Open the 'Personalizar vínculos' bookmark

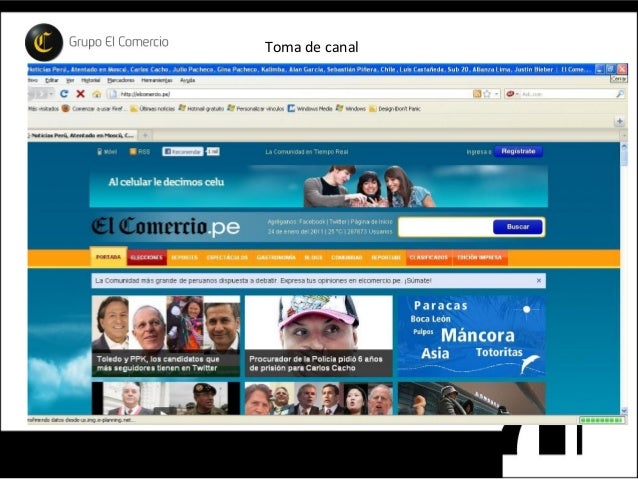255,109
